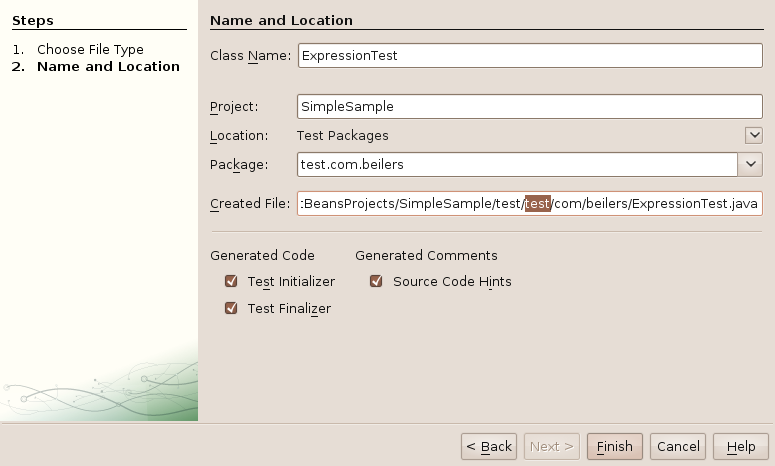Screen dimensions: 775x466
Task: Open the Location dropdown arrow
Action: (x=753, y=135)
